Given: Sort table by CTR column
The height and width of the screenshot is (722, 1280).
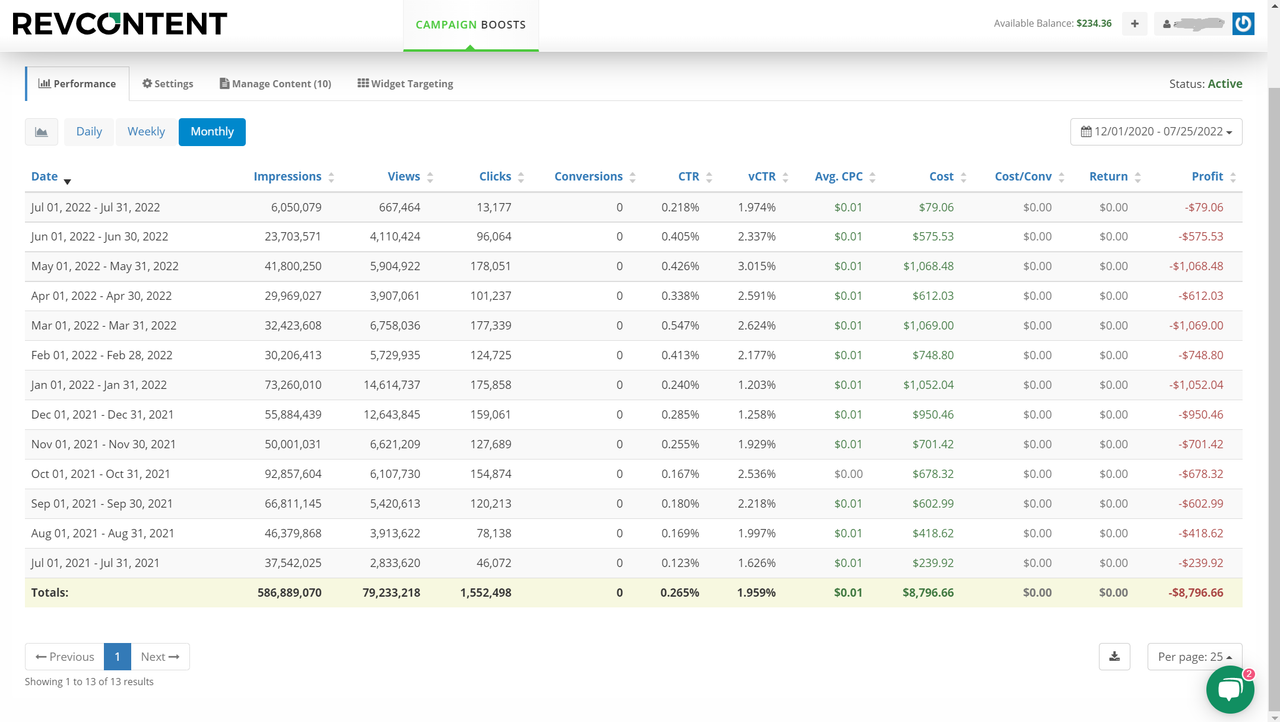Looking at the screenshot, I should point(695,177).
